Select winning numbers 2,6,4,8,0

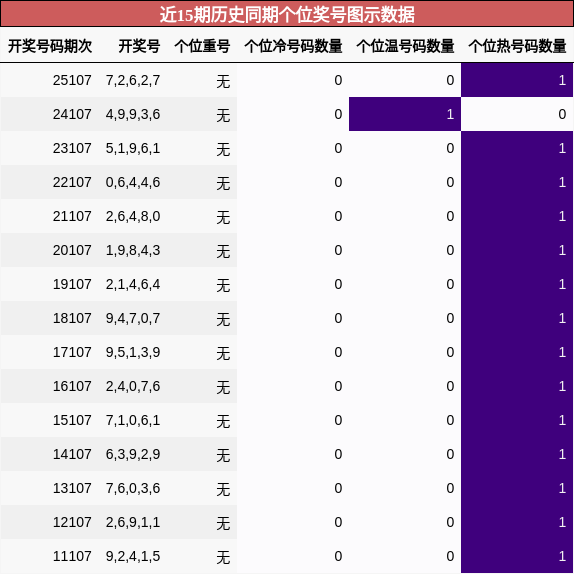[133, 217]
